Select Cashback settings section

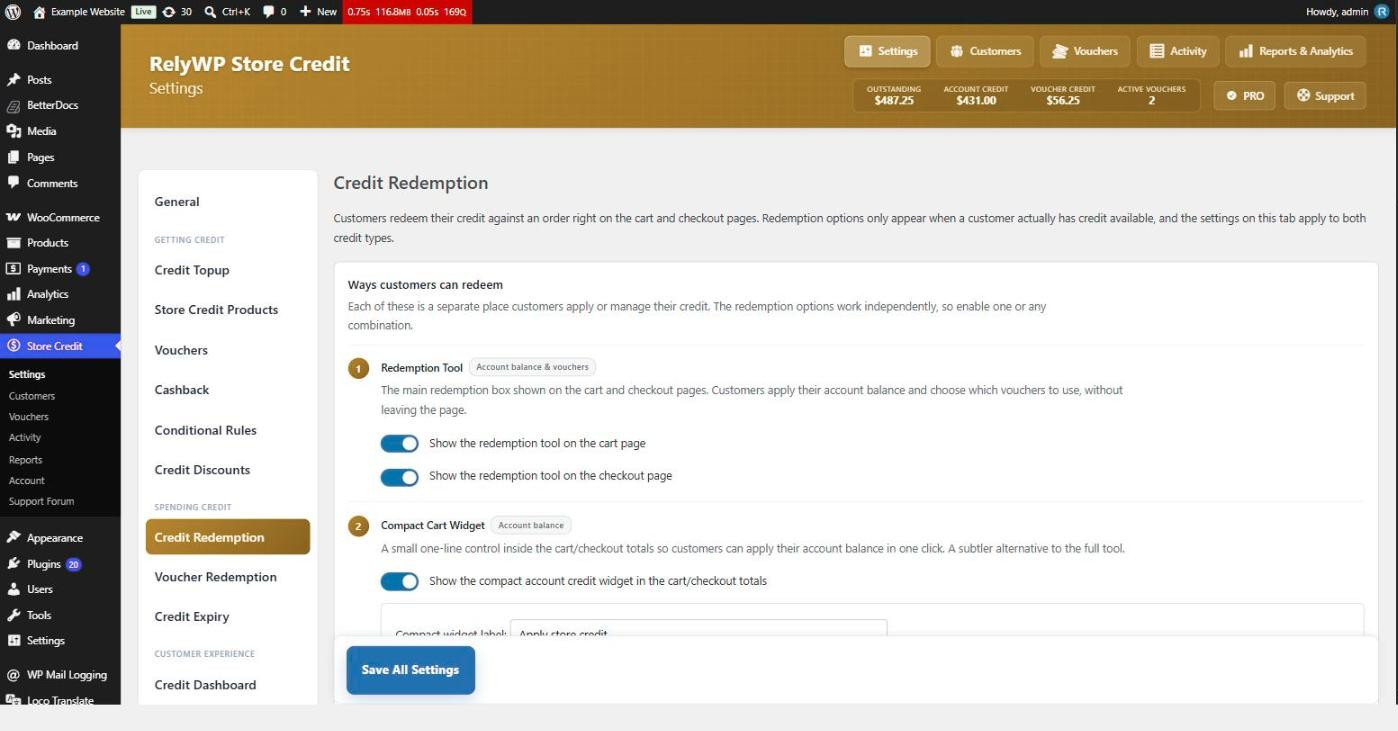(228, 390)
